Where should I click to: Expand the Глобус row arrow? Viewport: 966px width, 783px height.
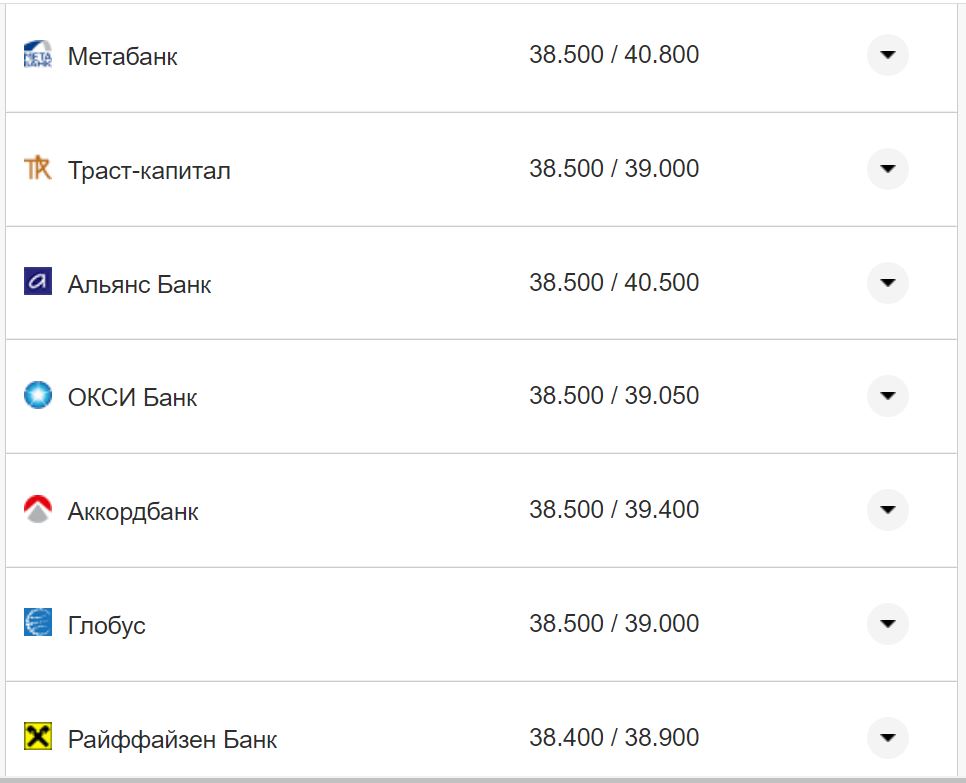887,624
